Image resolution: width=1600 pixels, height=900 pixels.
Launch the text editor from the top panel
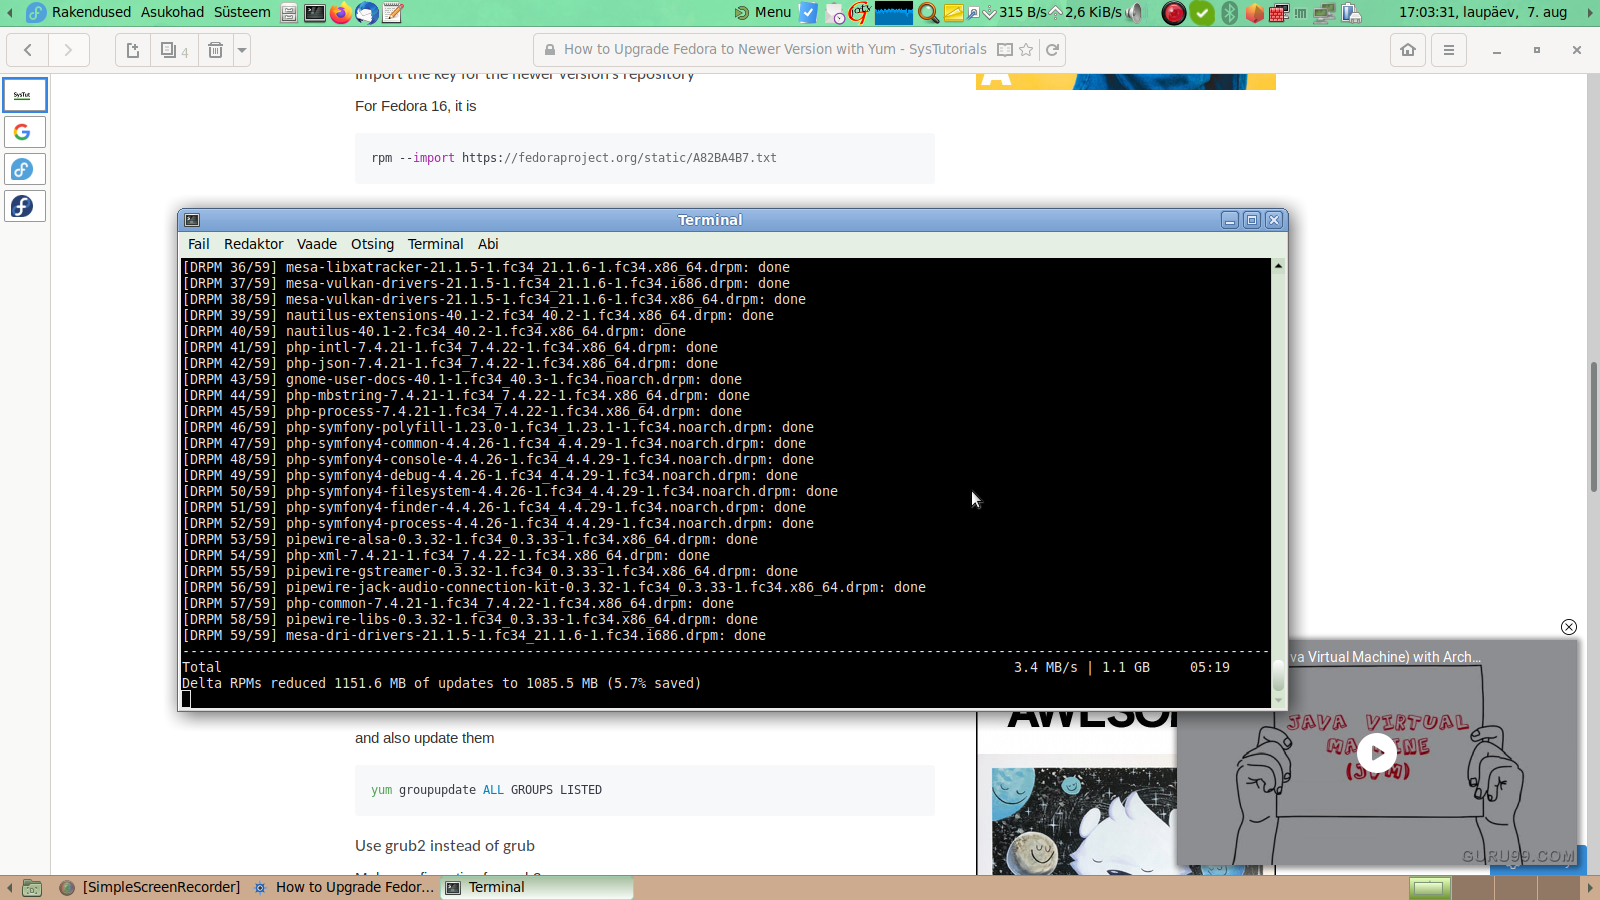click(393, 13)
